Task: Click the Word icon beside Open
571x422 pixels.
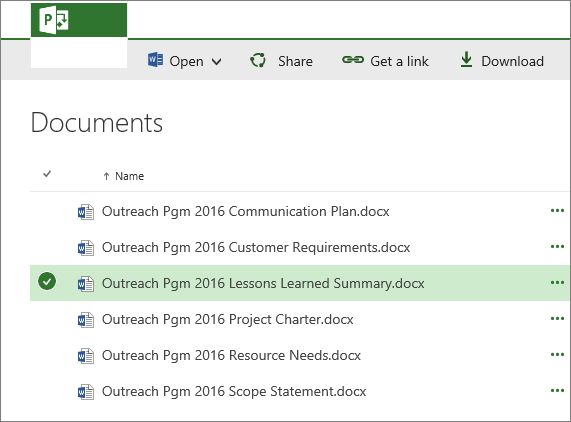Action: (155, 60)
